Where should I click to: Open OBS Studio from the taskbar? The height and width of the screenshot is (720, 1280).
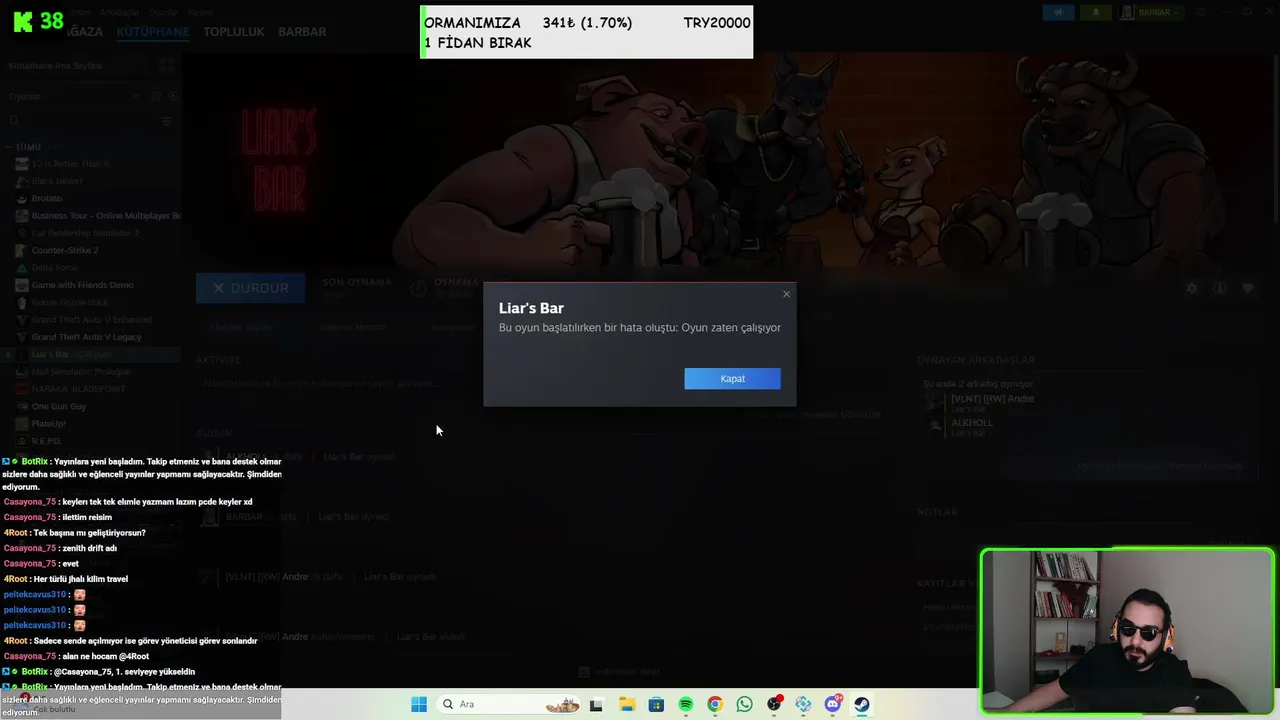point(774,704)
